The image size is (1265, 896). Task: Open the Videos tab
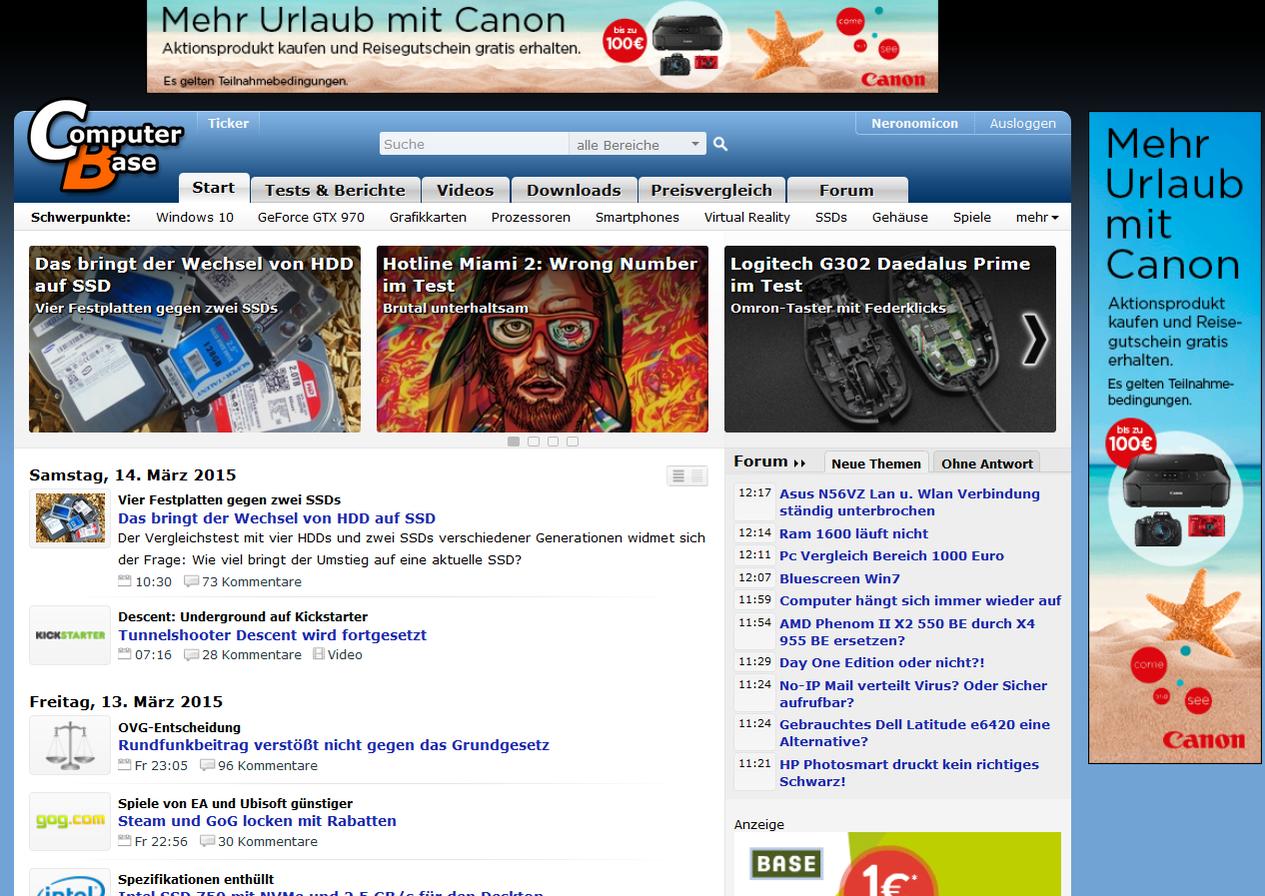coord(465,190)
